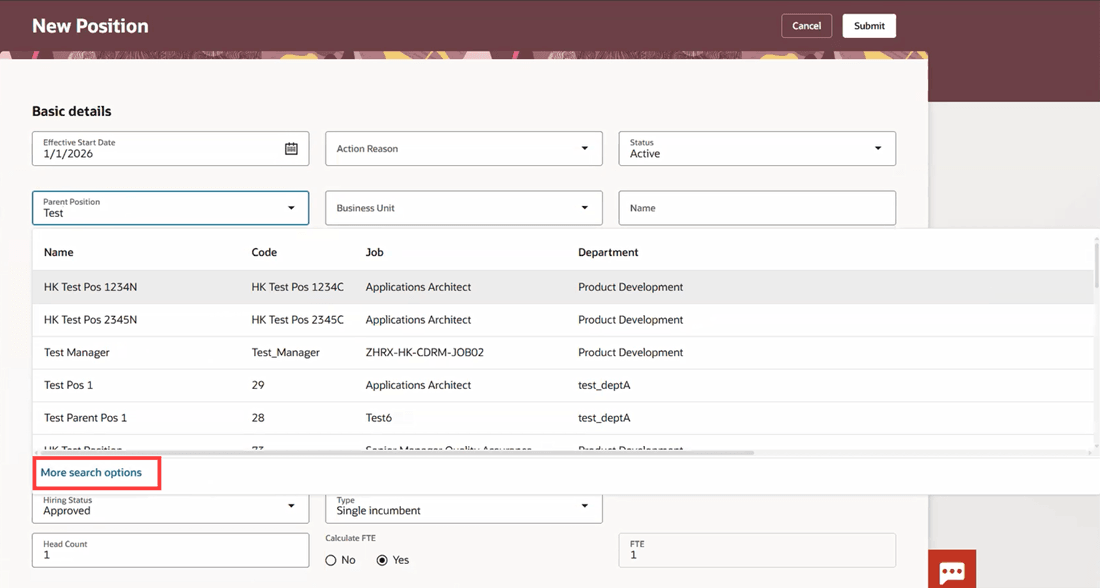Click the New Position page title
This screenshot has height=588, width=1100.
coord(90,26)
